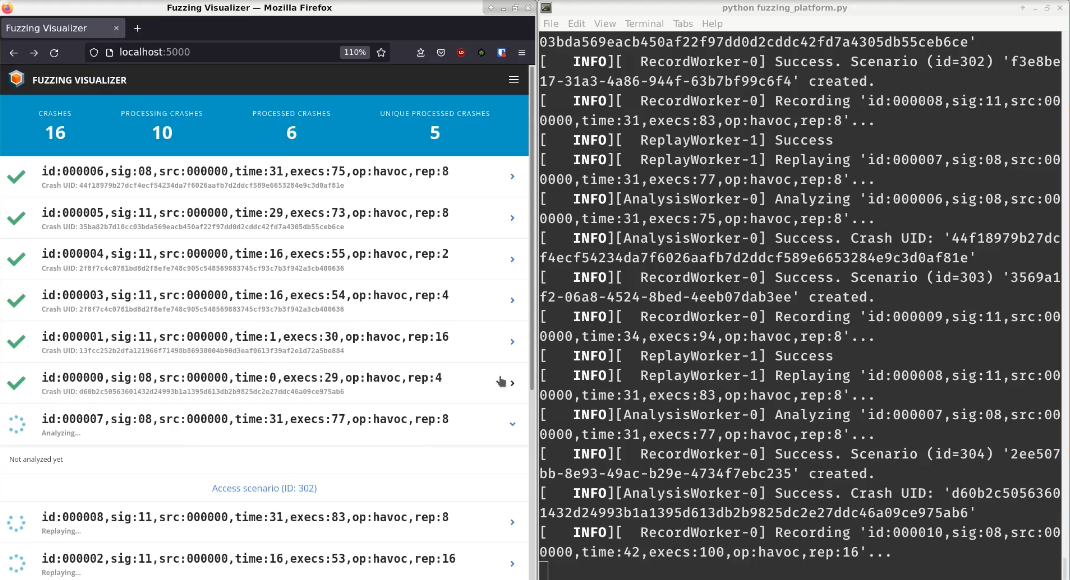Click the checkmark on crash id:000000
This screenshot has height=580, width=1070.
16,383
